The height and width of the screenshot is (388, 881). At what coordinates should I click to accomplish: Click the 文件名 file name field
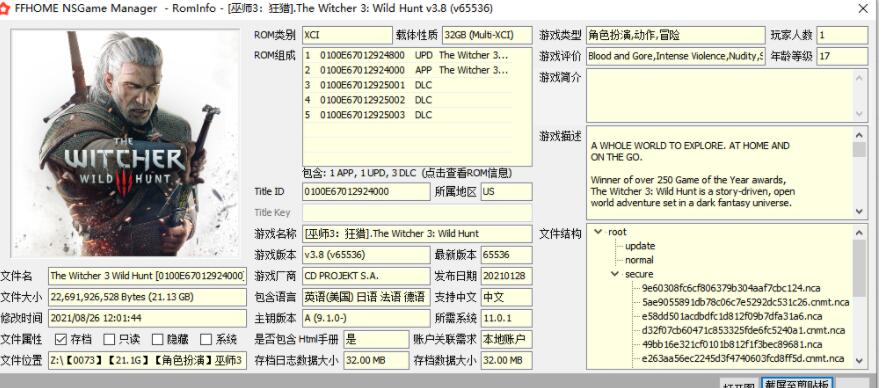click(147, 276)
